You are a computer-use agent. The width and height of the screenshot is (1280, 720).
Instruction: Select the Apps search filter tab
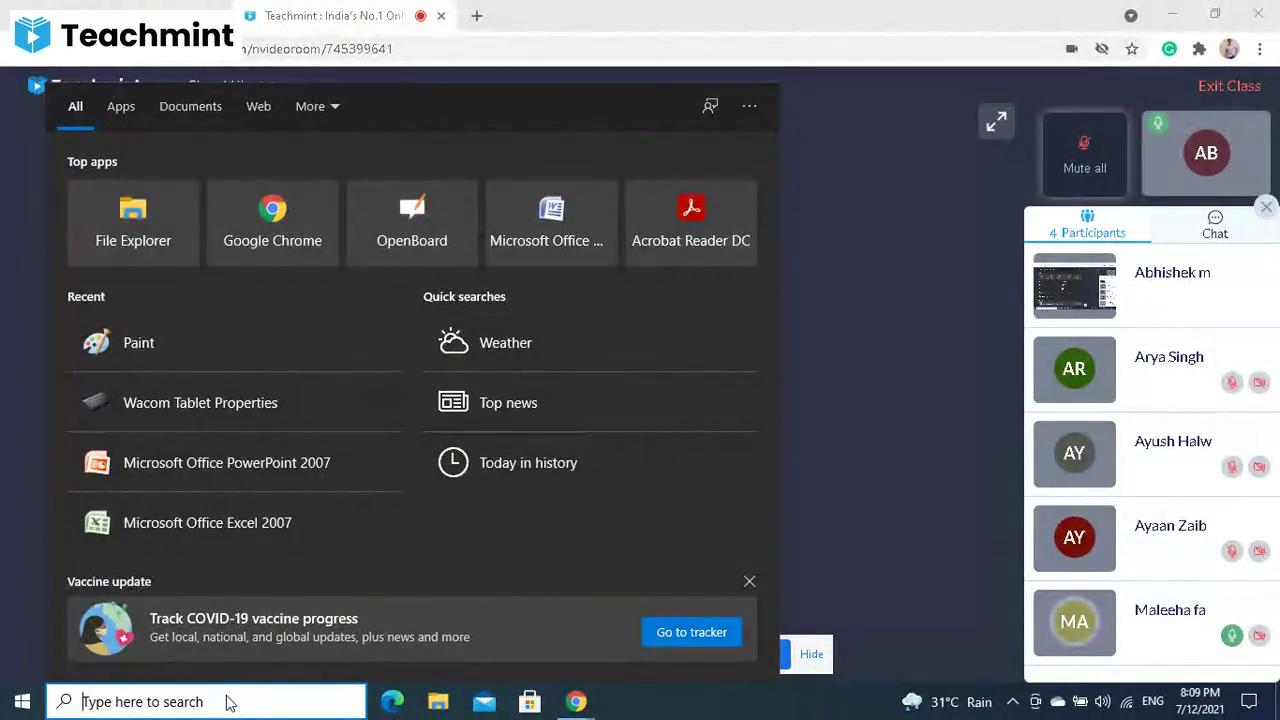tap(121, 106)
